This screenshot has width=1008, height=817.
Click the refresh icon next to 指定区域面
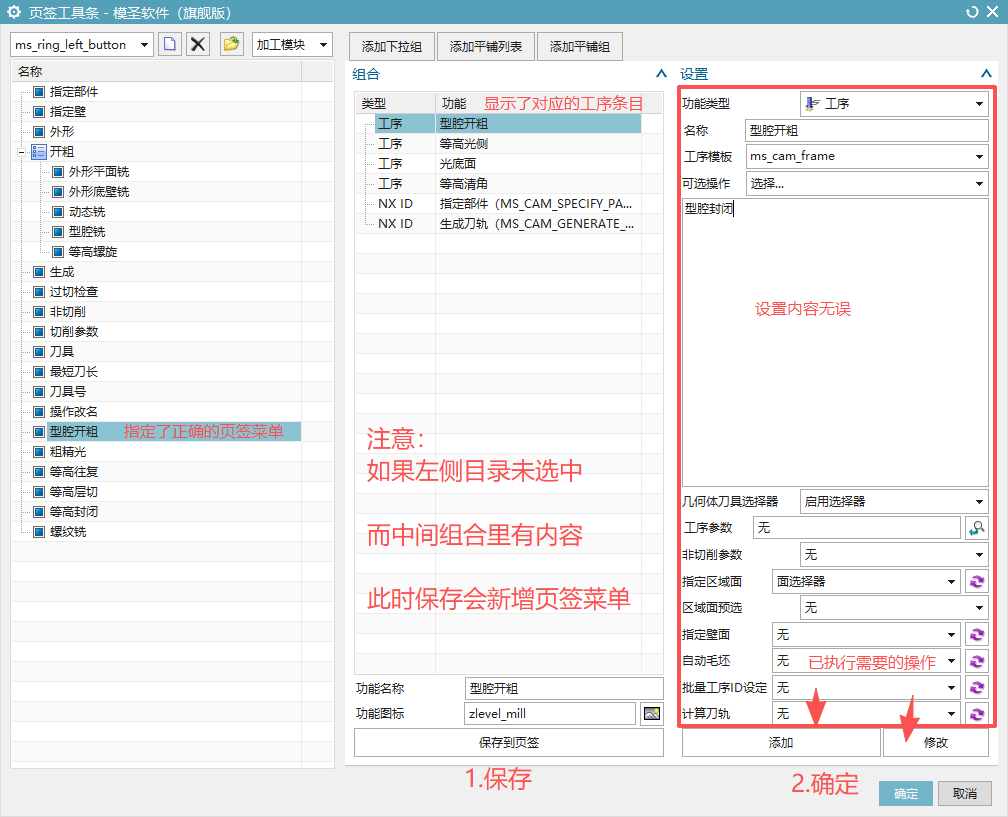[x=977, y=581]
